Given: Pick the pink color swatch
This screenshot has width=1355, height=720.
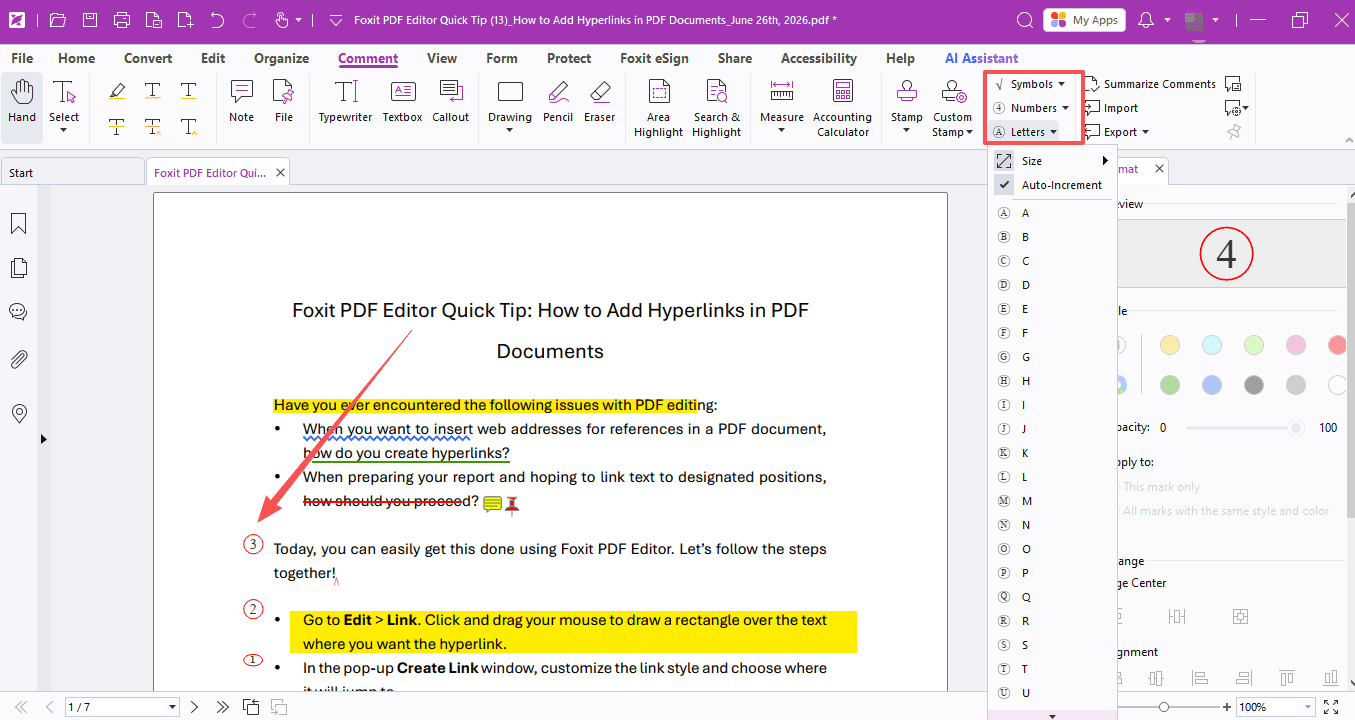Looking at the screenshot, I should point(1295,345).
